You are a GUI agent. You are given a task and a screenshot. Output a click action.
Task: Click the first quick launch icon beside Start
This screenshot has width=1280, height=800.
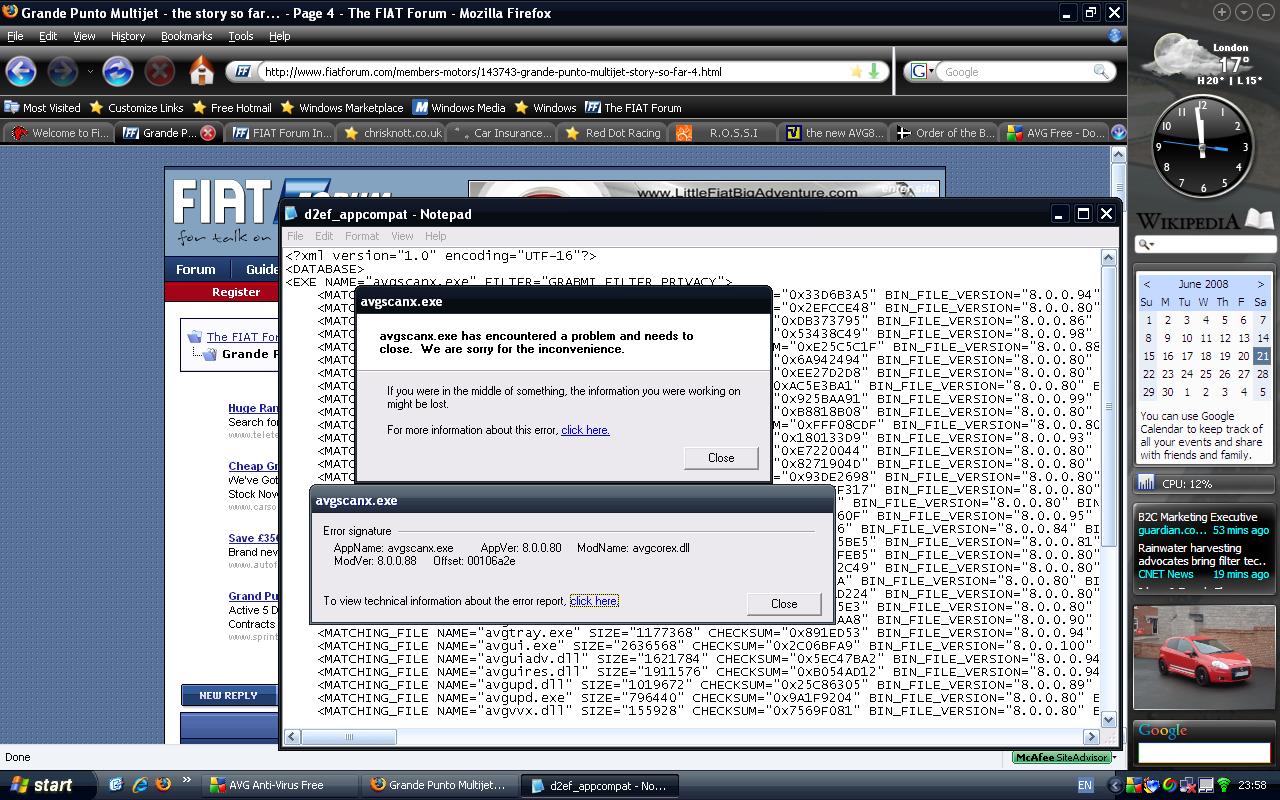116,785
